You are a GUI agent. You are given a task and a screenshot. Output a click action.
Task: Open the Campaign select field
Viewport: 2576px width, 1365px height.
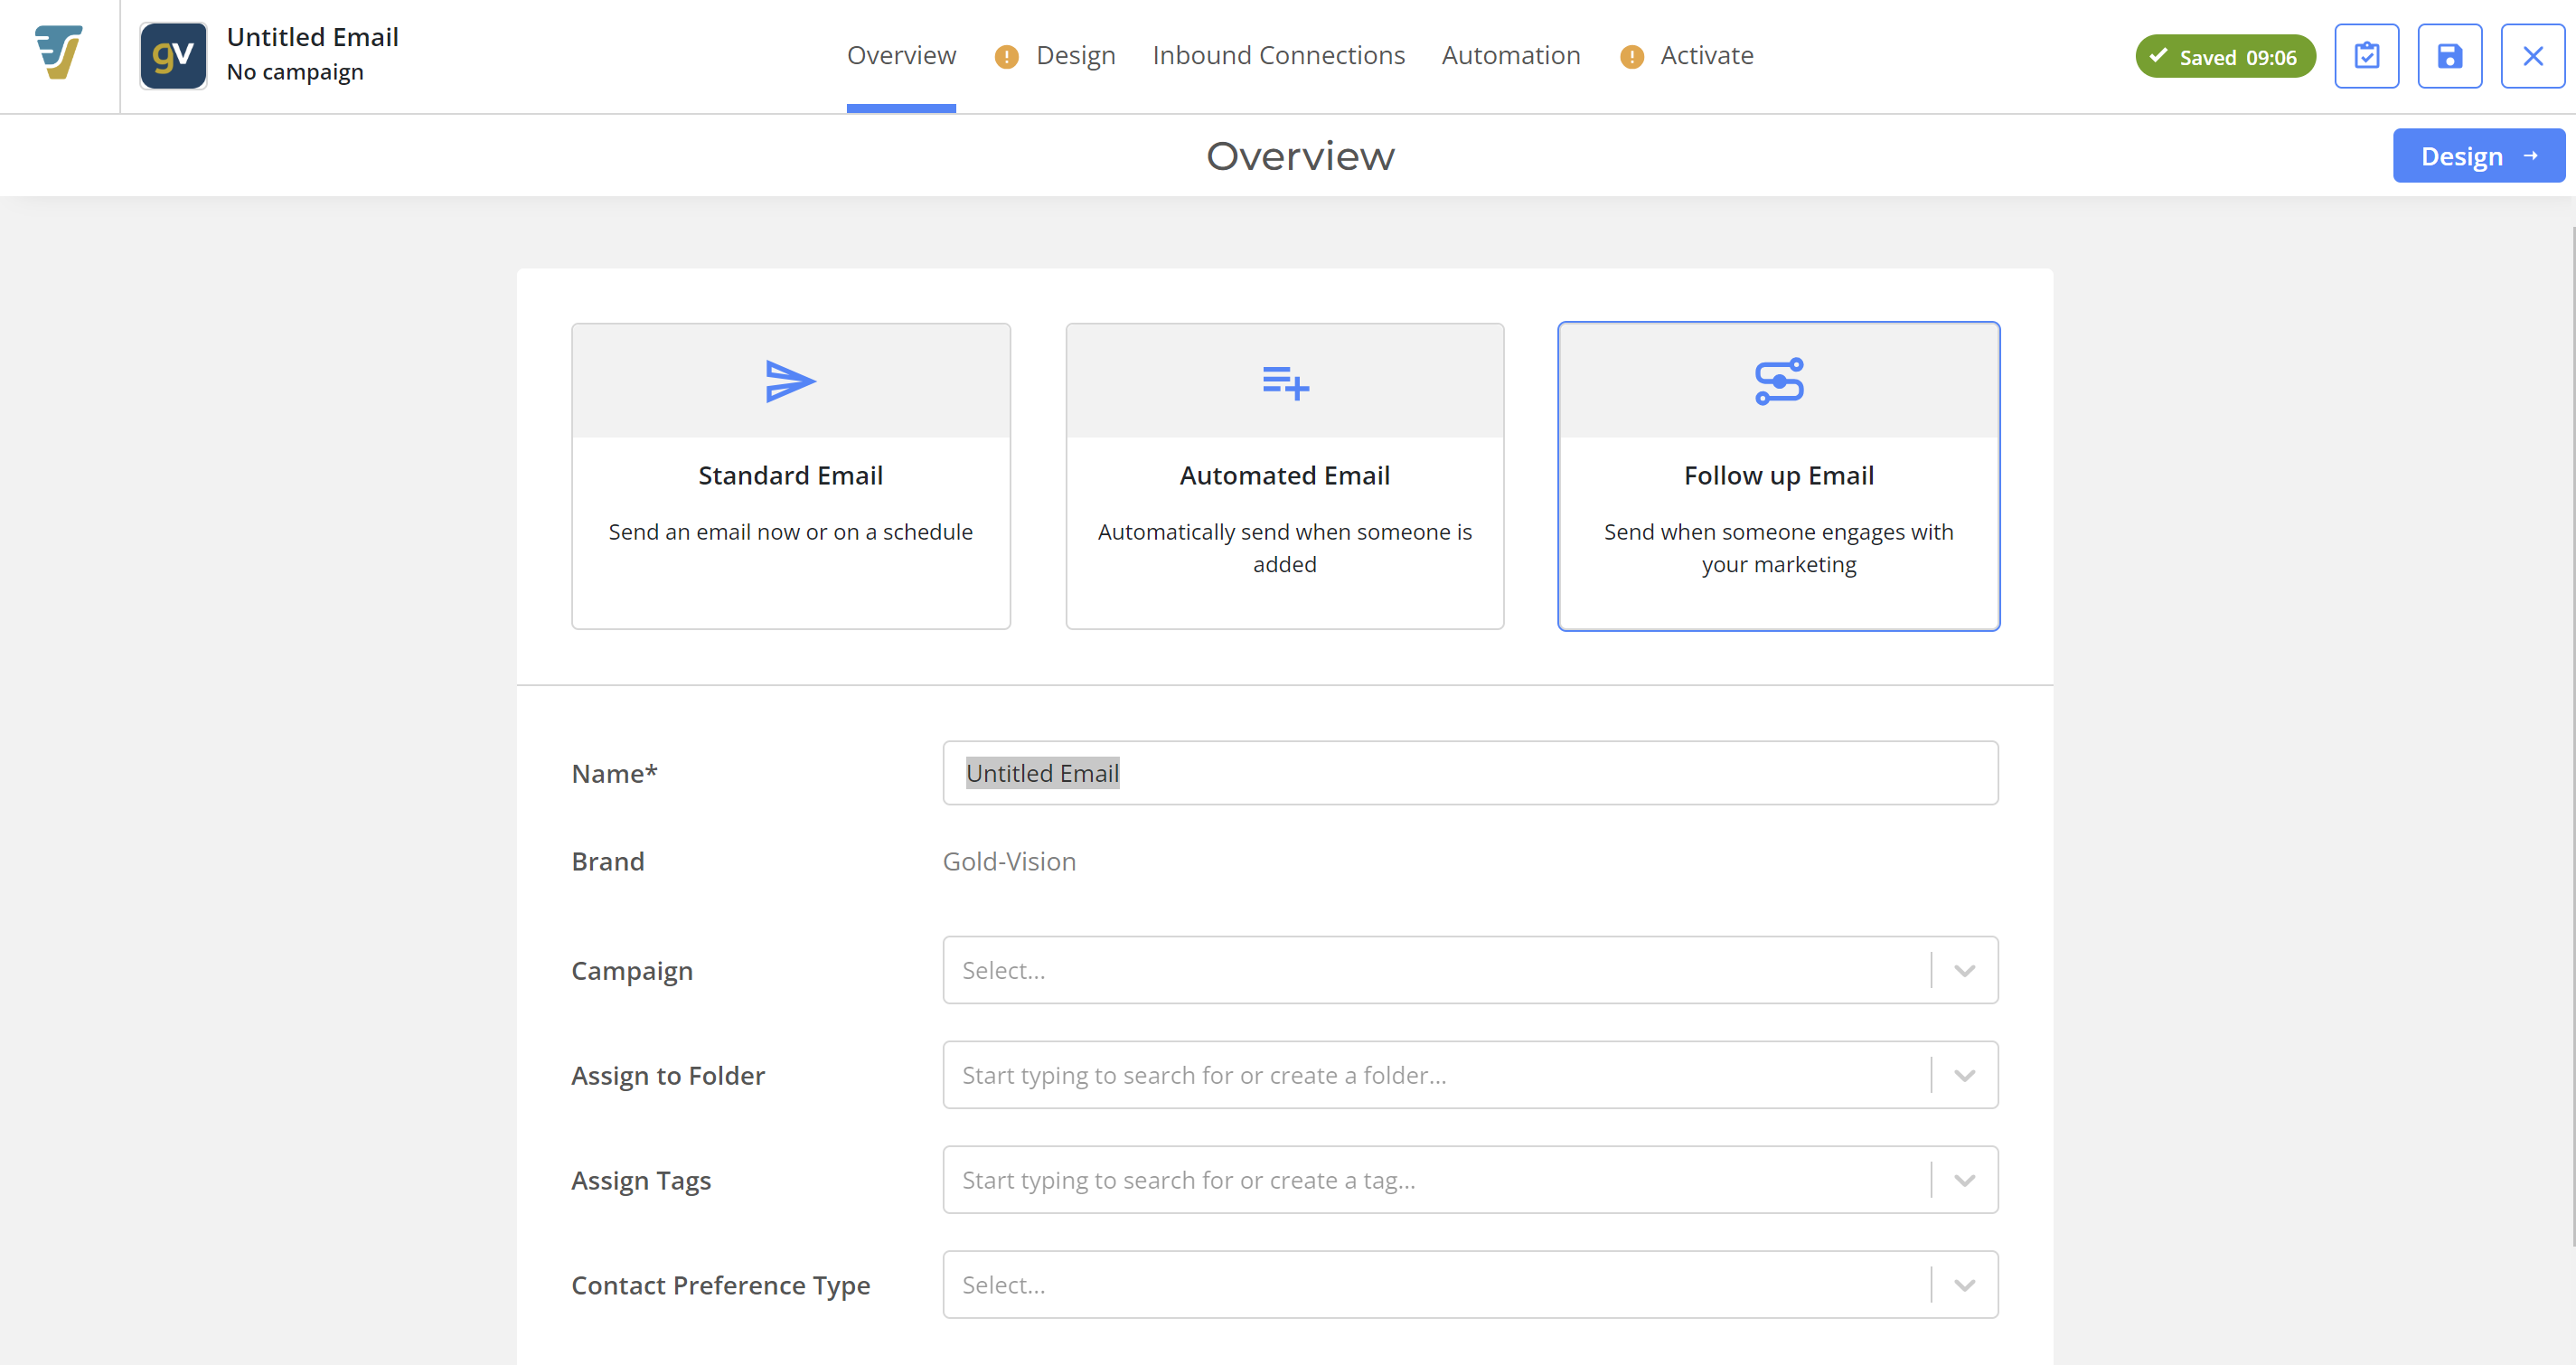pos(1470,970)
